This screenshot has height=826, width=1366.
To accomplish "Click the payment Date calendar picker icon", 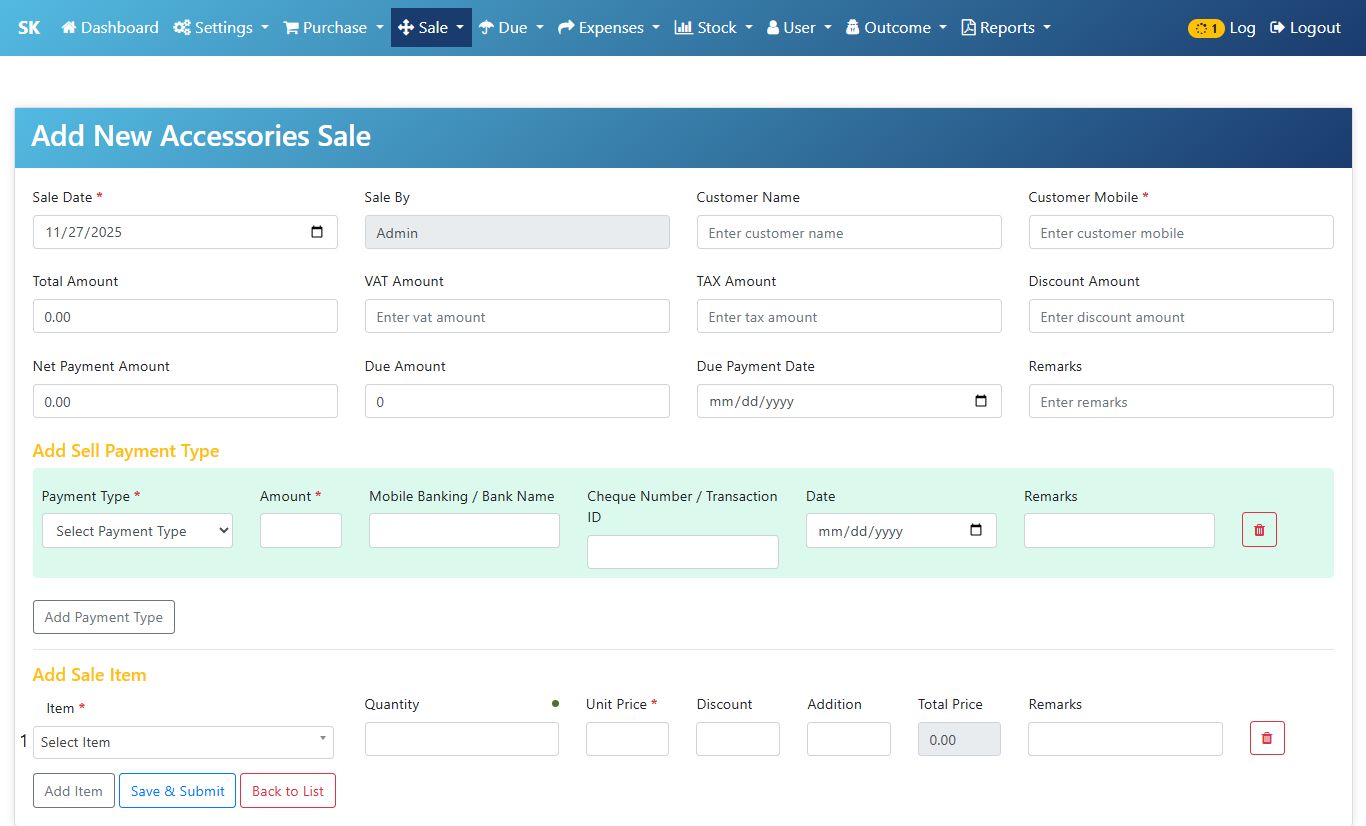I will click(x=976, y=530).
